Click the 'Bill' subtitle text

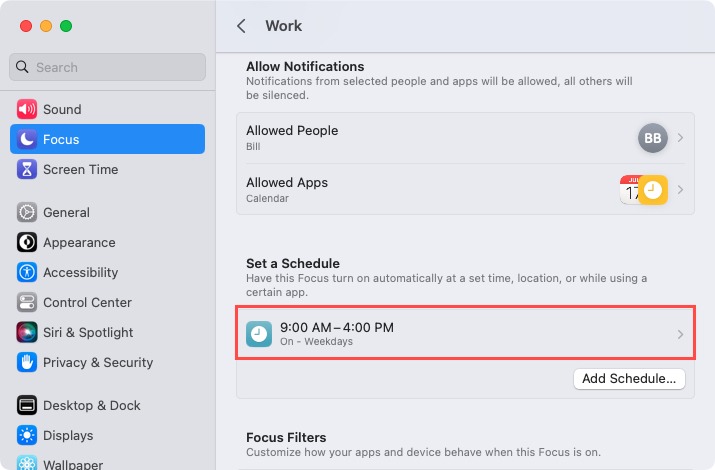[253, 147]
